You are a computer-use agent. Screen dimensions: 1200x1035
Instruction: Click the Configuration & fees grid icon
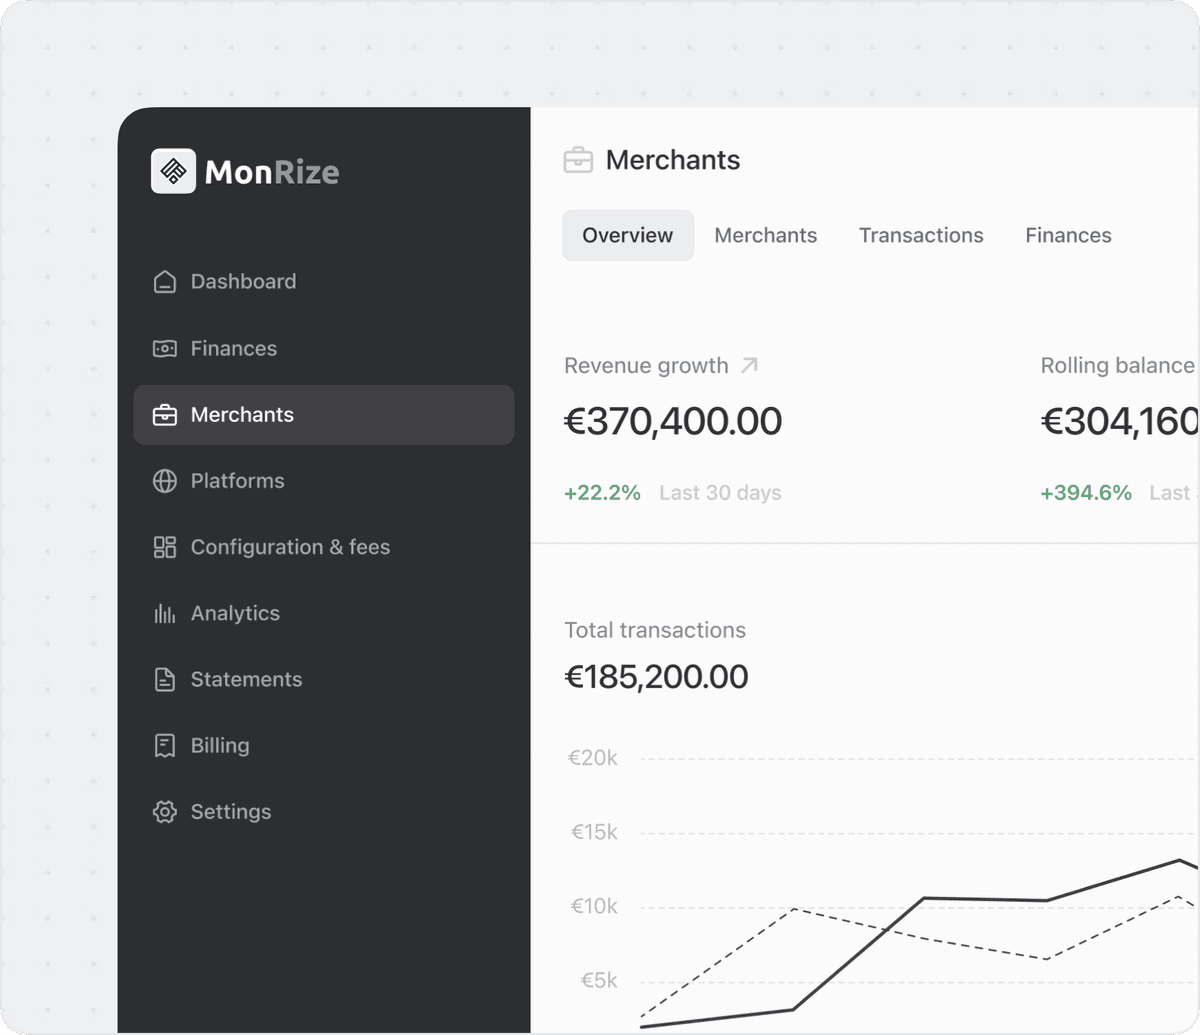point(165,547)
